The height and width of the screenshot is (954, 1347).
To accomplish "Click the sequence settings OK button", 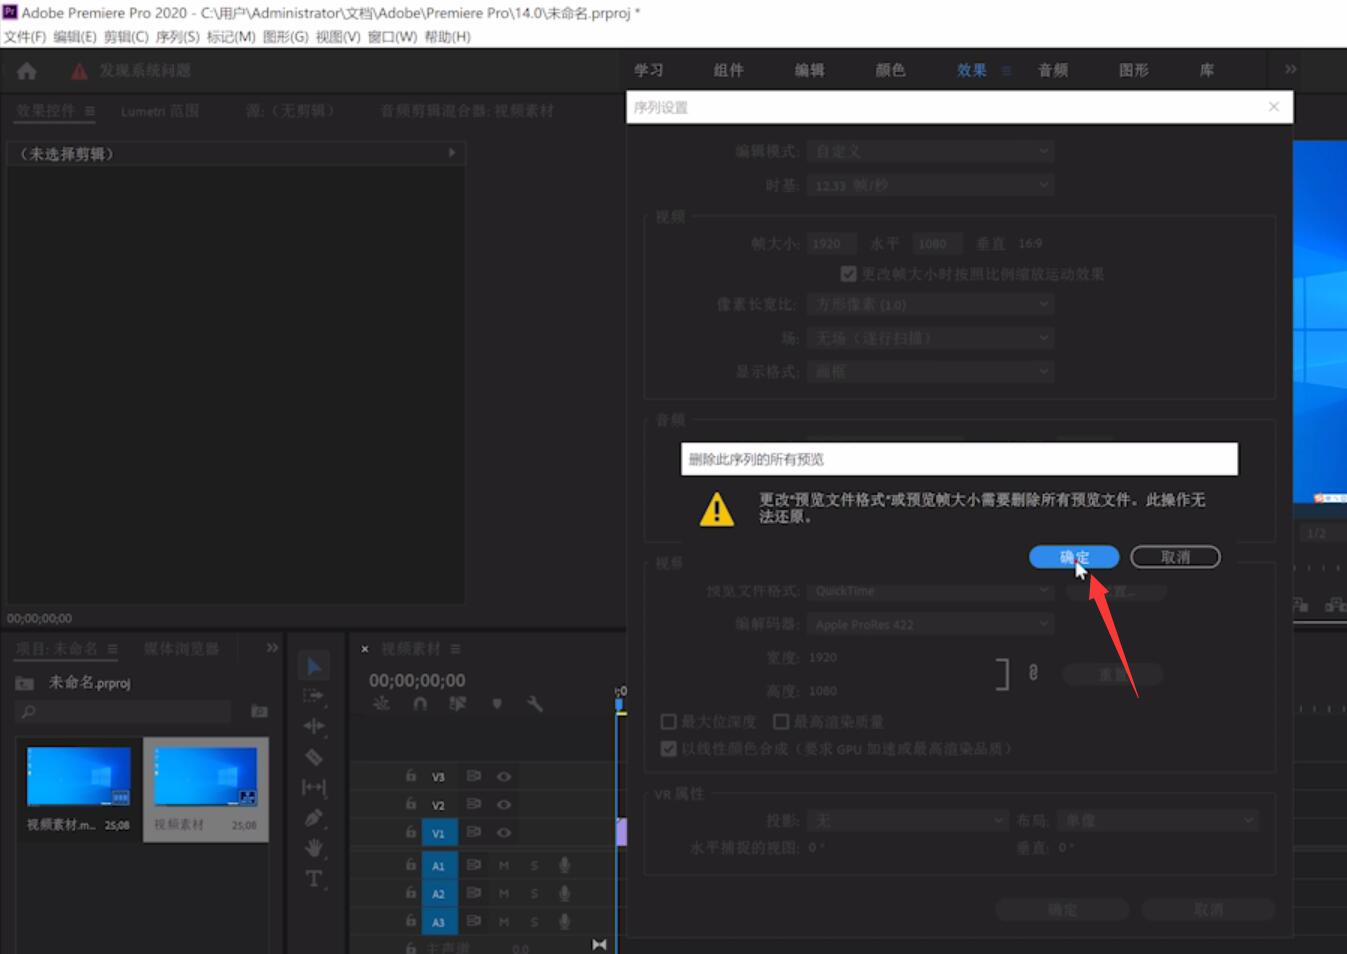I will 1062,910.
